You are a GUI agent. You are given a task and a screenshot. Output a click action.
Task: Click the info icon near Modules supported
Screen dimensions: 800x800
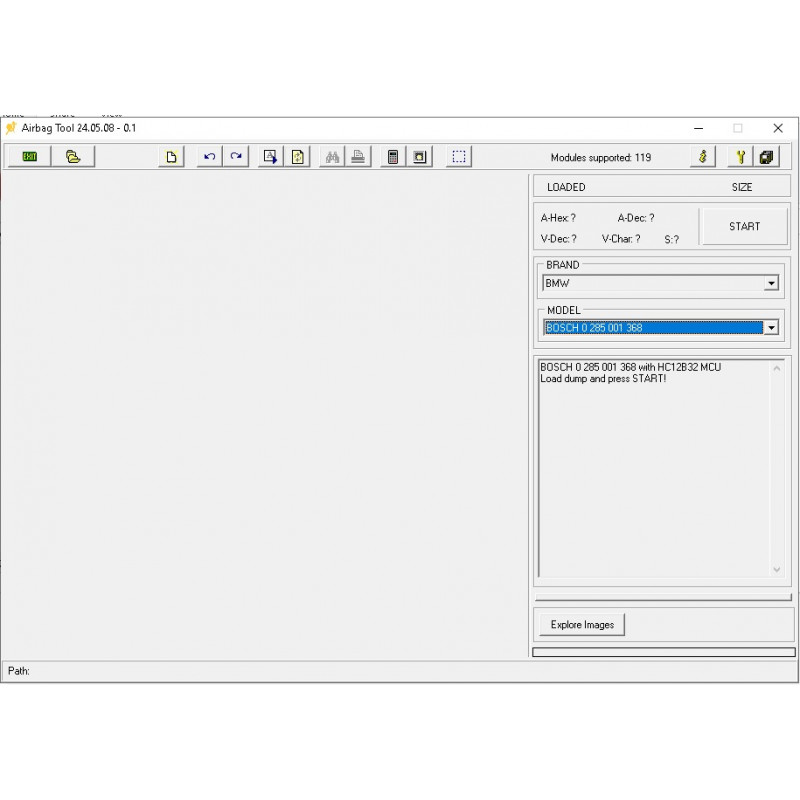702,156
